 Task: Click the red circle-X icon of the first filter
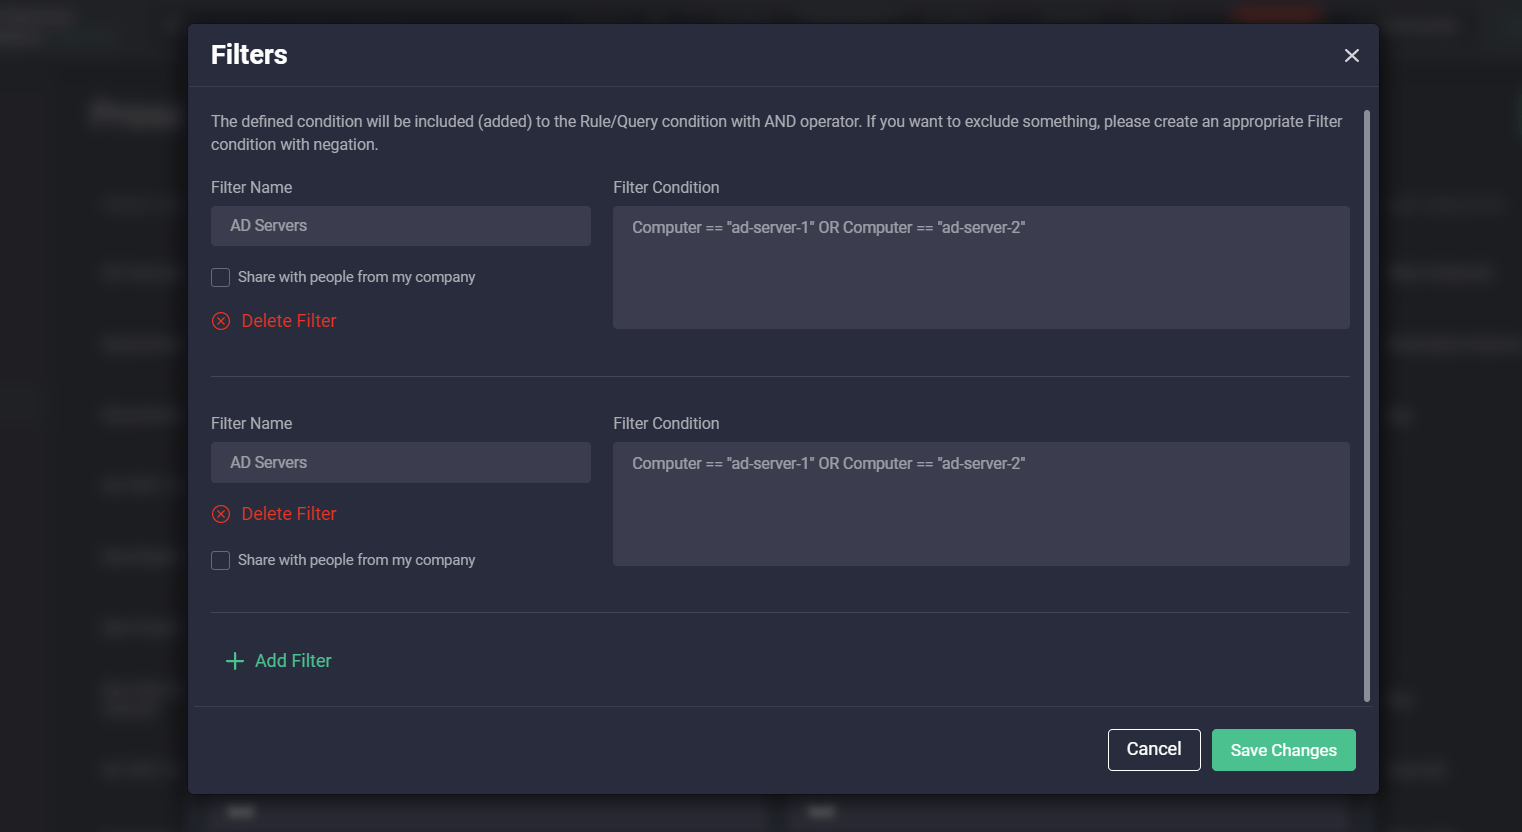pyautogui.click(x=221, y=321)
